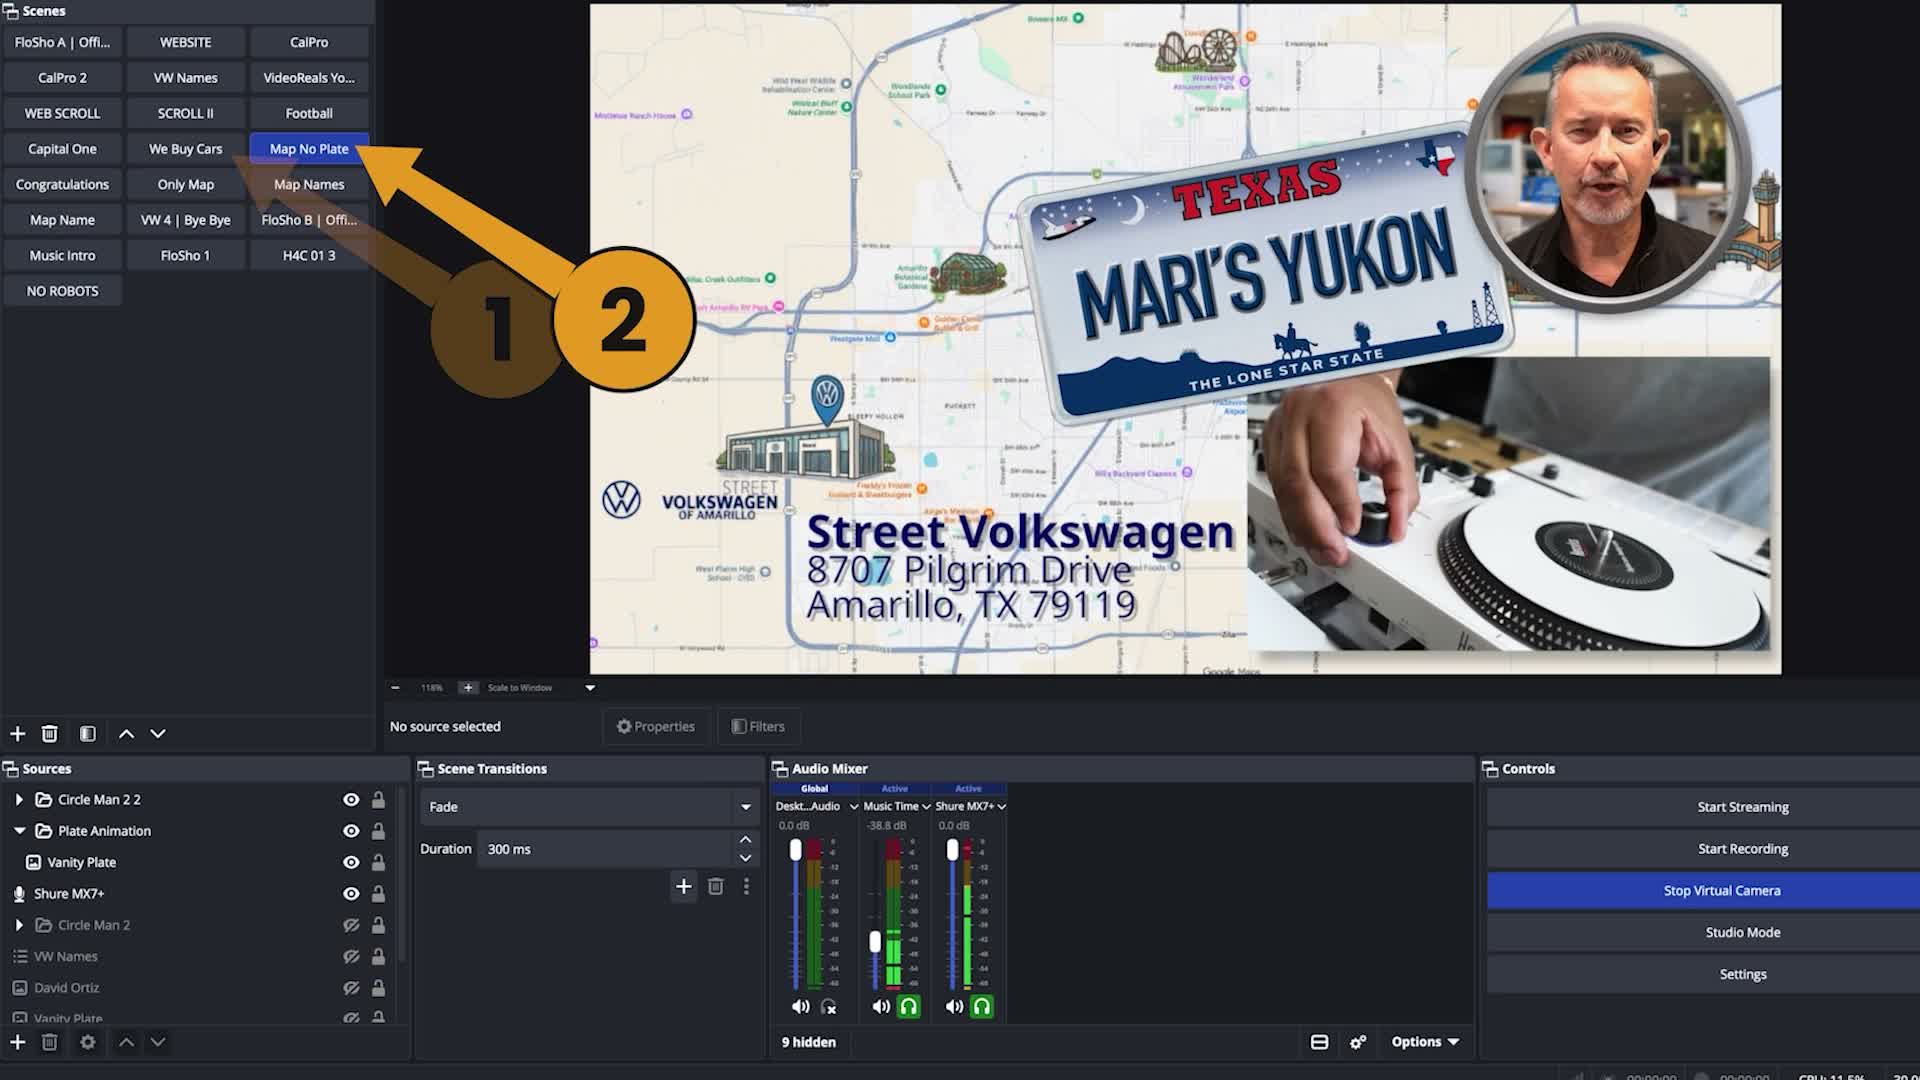Lock toggle for Circle Man 2 2

pyautogui.click(x=378, y=800)
